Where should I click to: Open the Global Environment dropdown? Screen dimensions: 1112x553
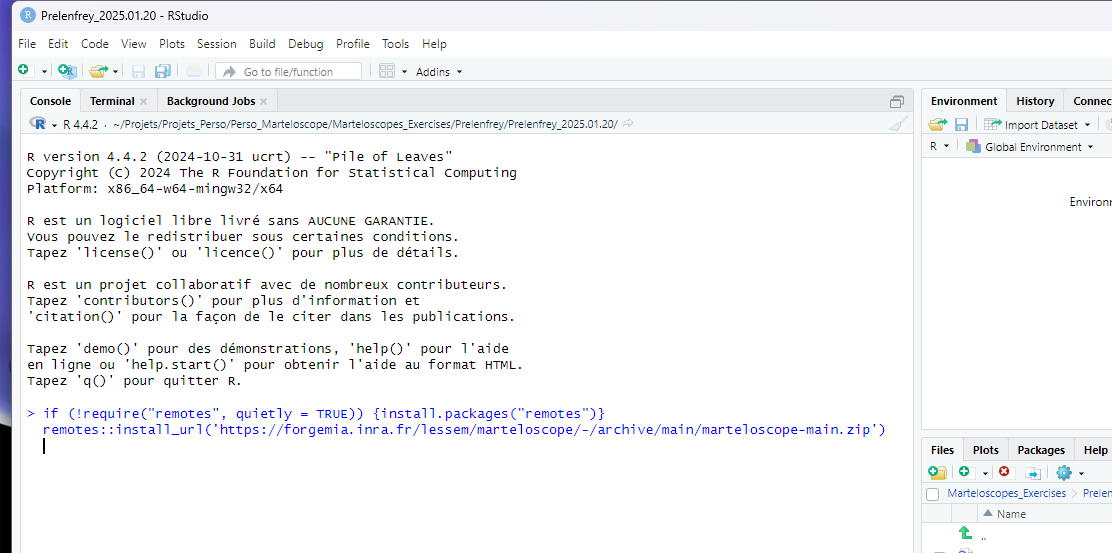tap(1029, 147)
